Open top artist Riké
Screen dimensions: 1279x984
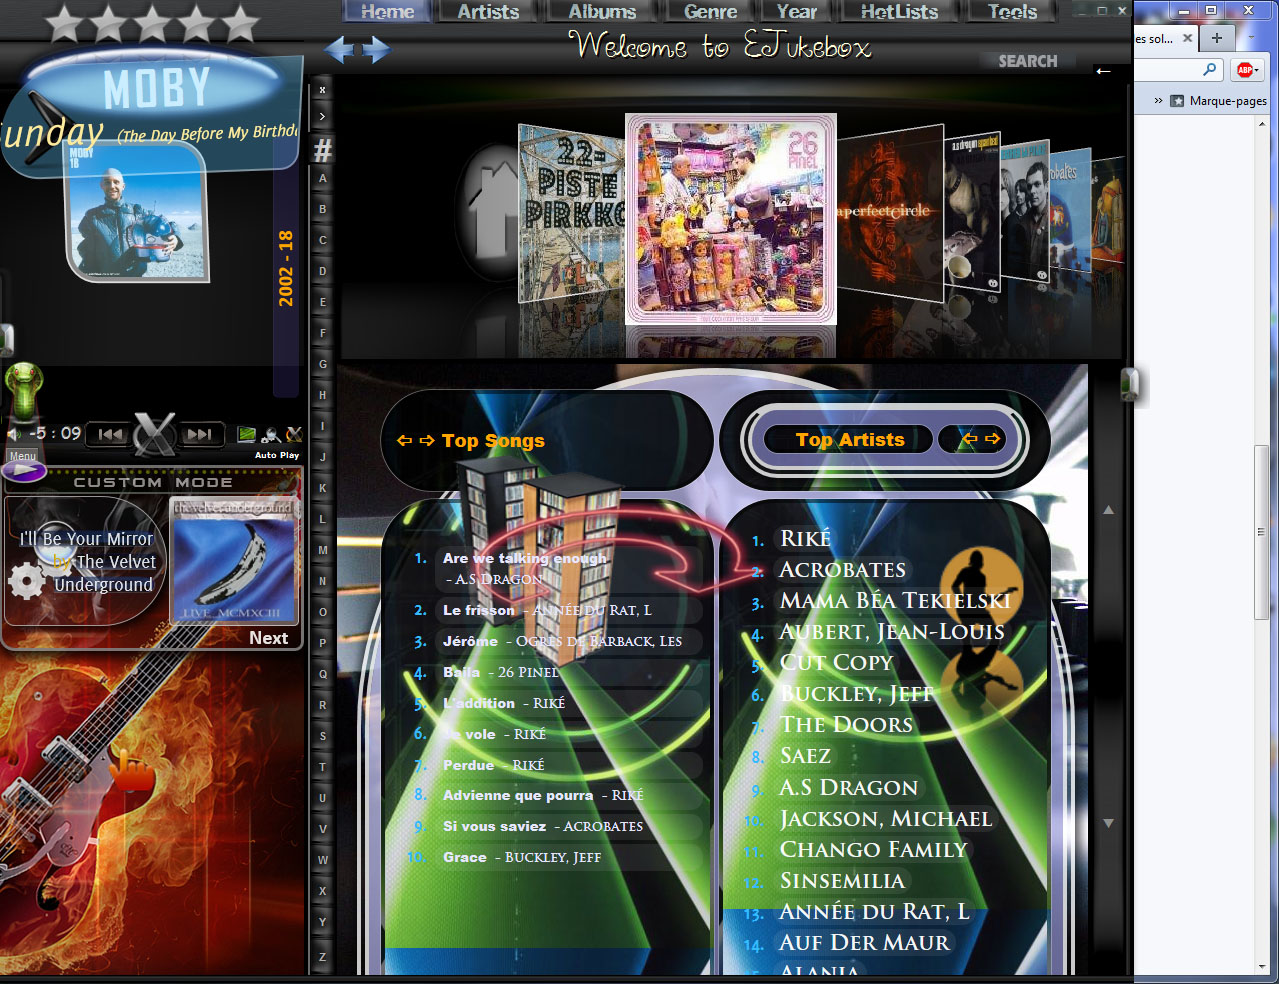point(805,539)
